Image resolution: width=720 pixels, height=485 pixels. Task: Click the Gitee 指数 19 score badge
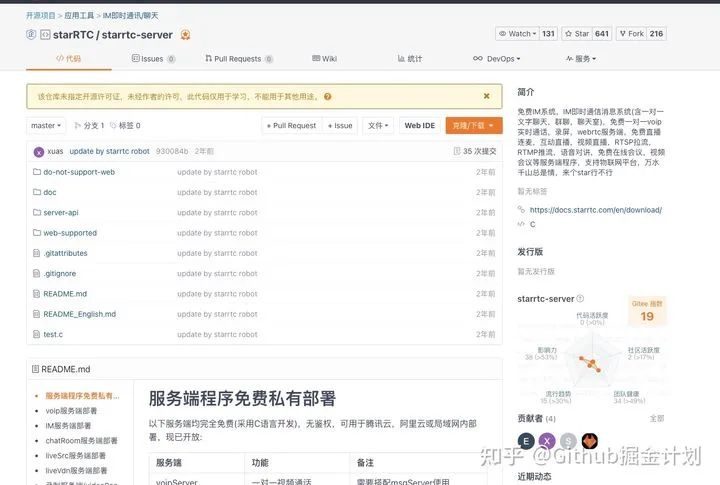tap(647, 311)
